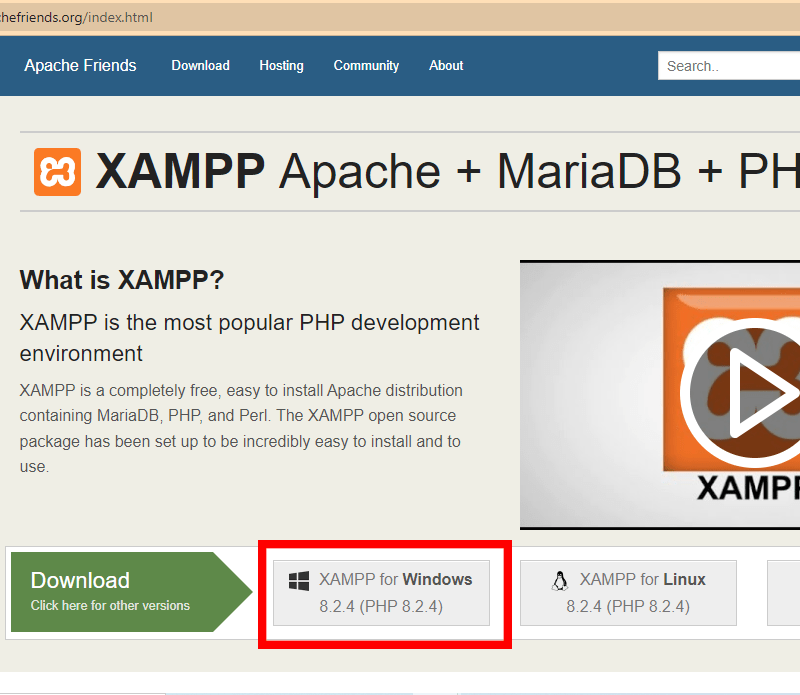Click the paragraph starting 'XAMPP is a completely free'
The width and height of the screenshot is (800, 695).
pos(241,428)
